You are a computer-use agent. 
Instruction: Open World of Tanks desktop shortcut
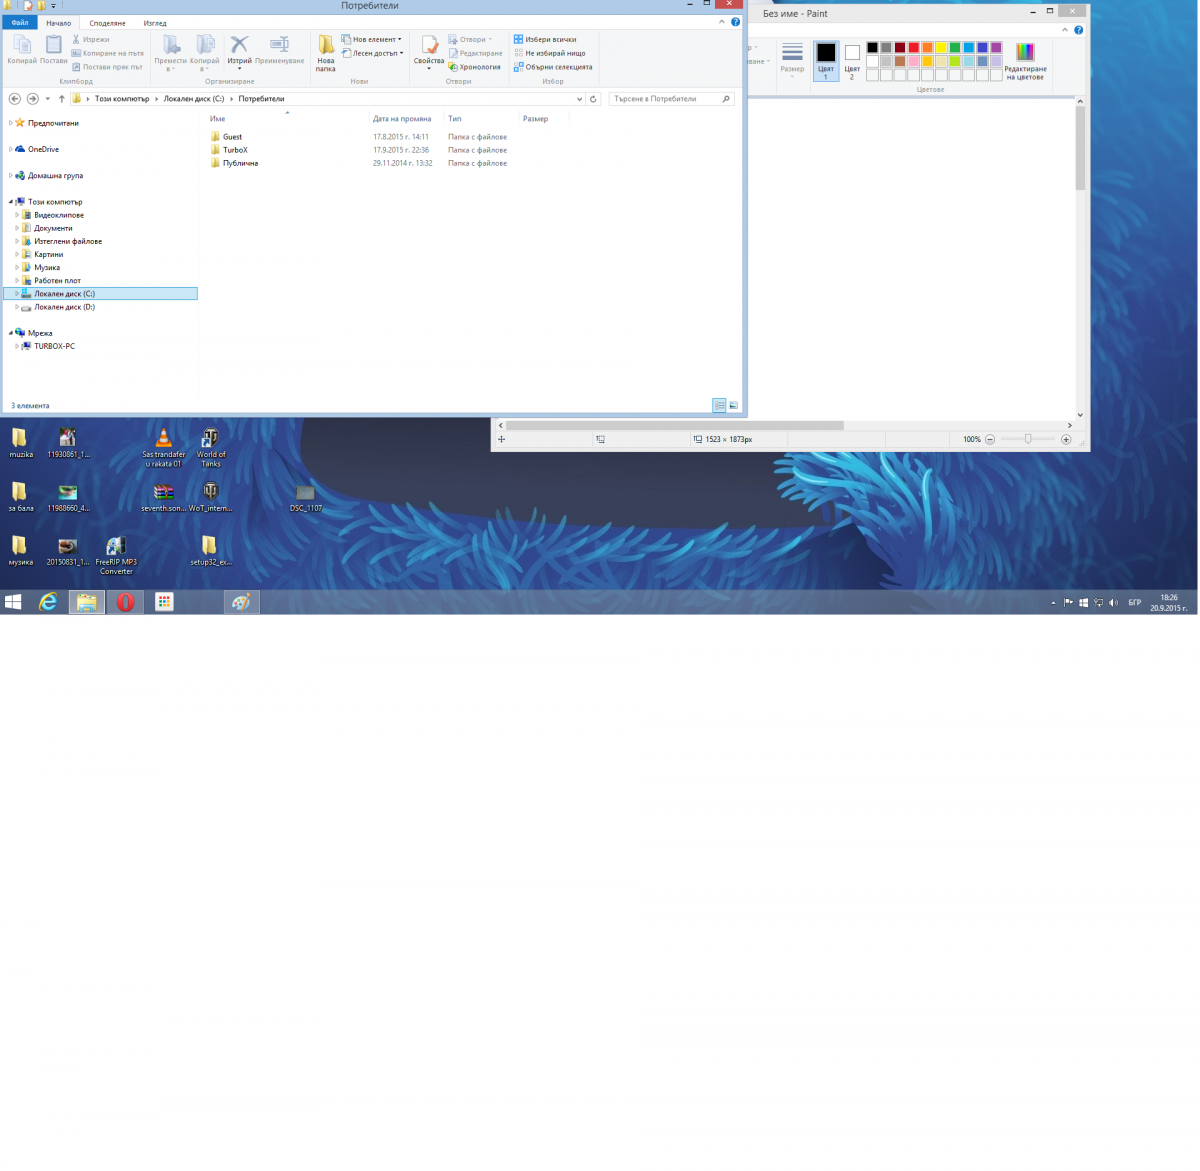pyautogui.click(x=211, y=447)
